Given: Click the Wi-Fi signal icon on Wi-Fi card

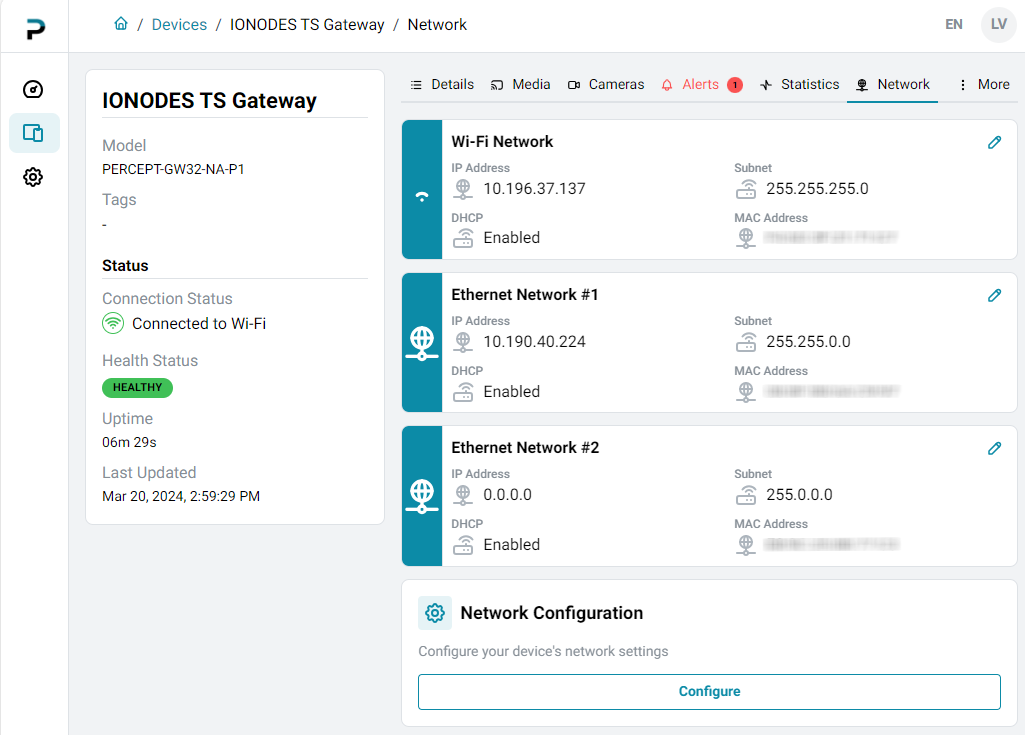Looking at the screenshot, I should 422,196.
